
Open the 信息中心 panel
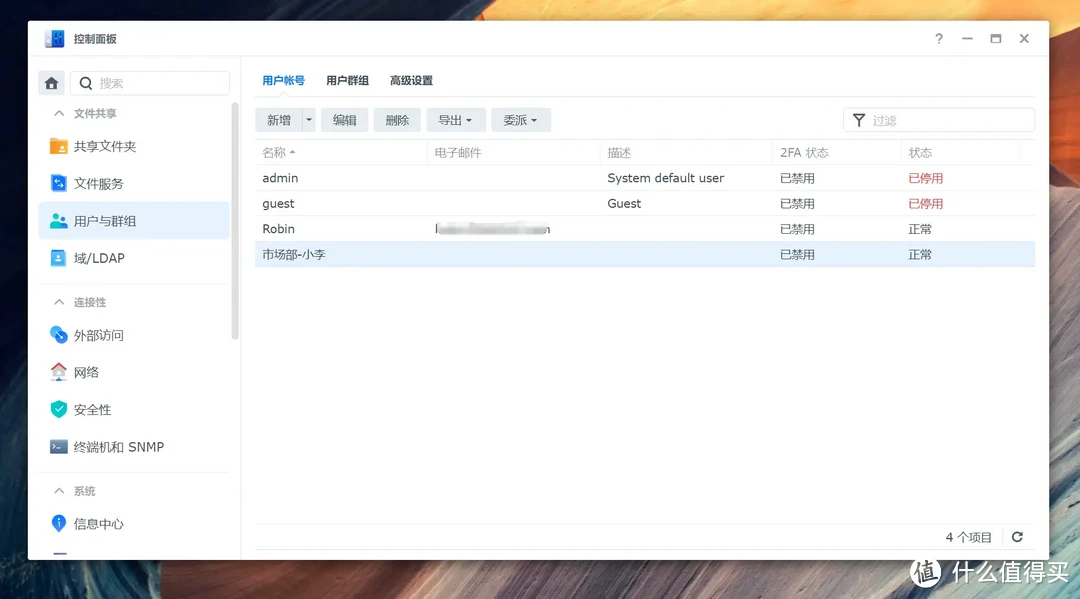point(93,523)
